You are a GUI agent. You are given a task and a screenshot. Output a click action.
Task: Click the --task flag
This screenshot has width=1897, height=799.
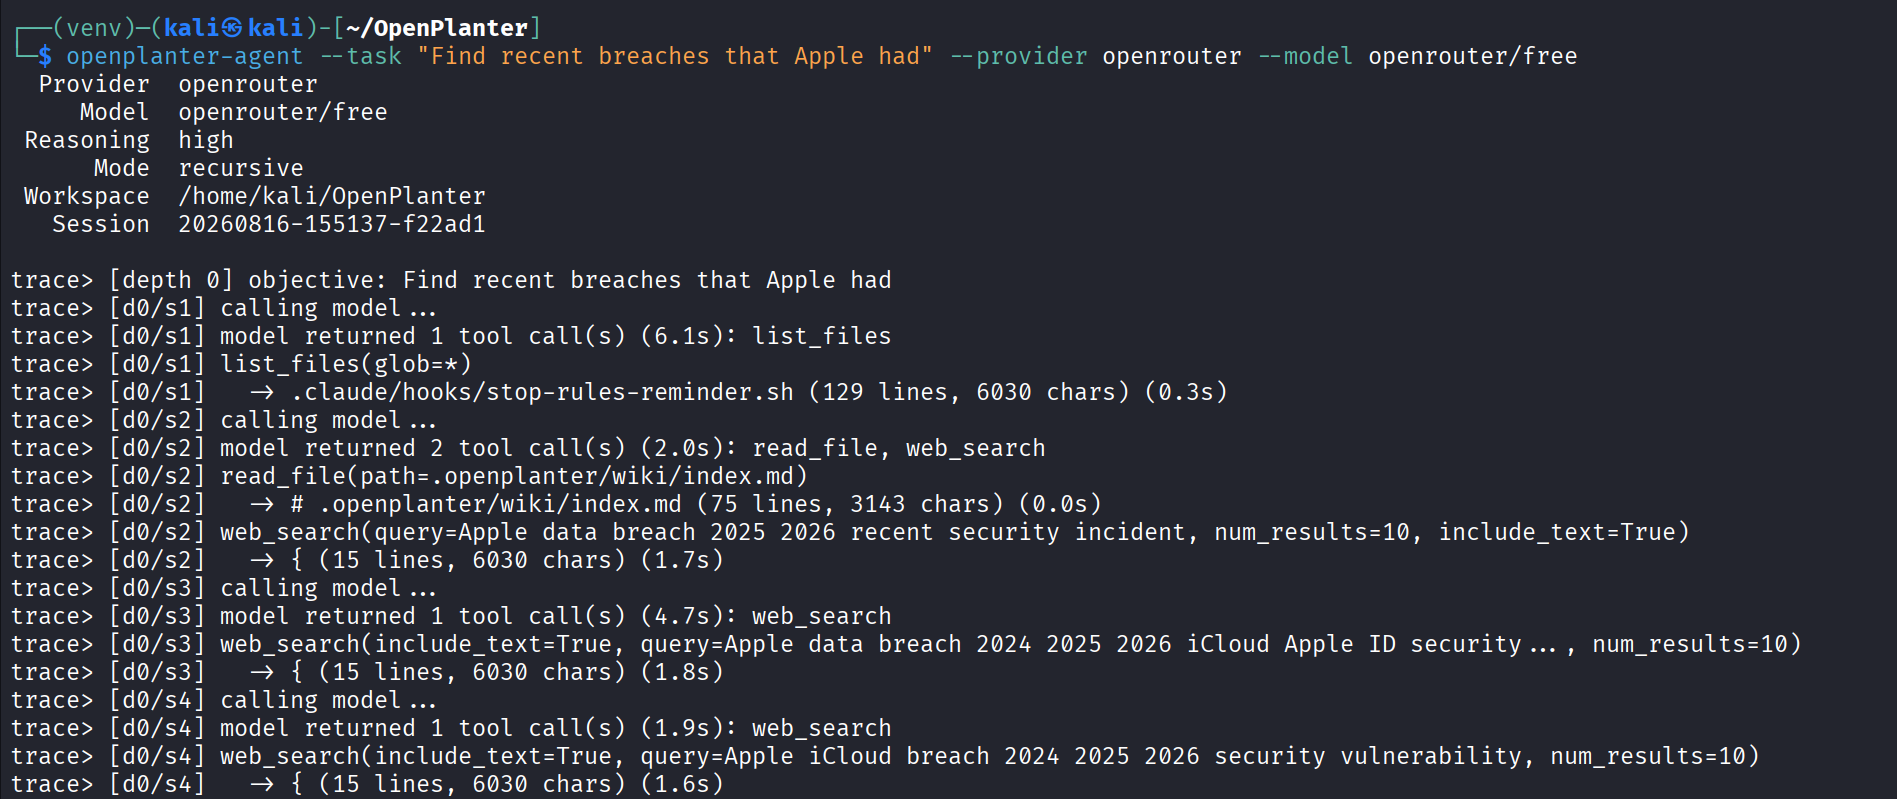click(x=361, y=56)
